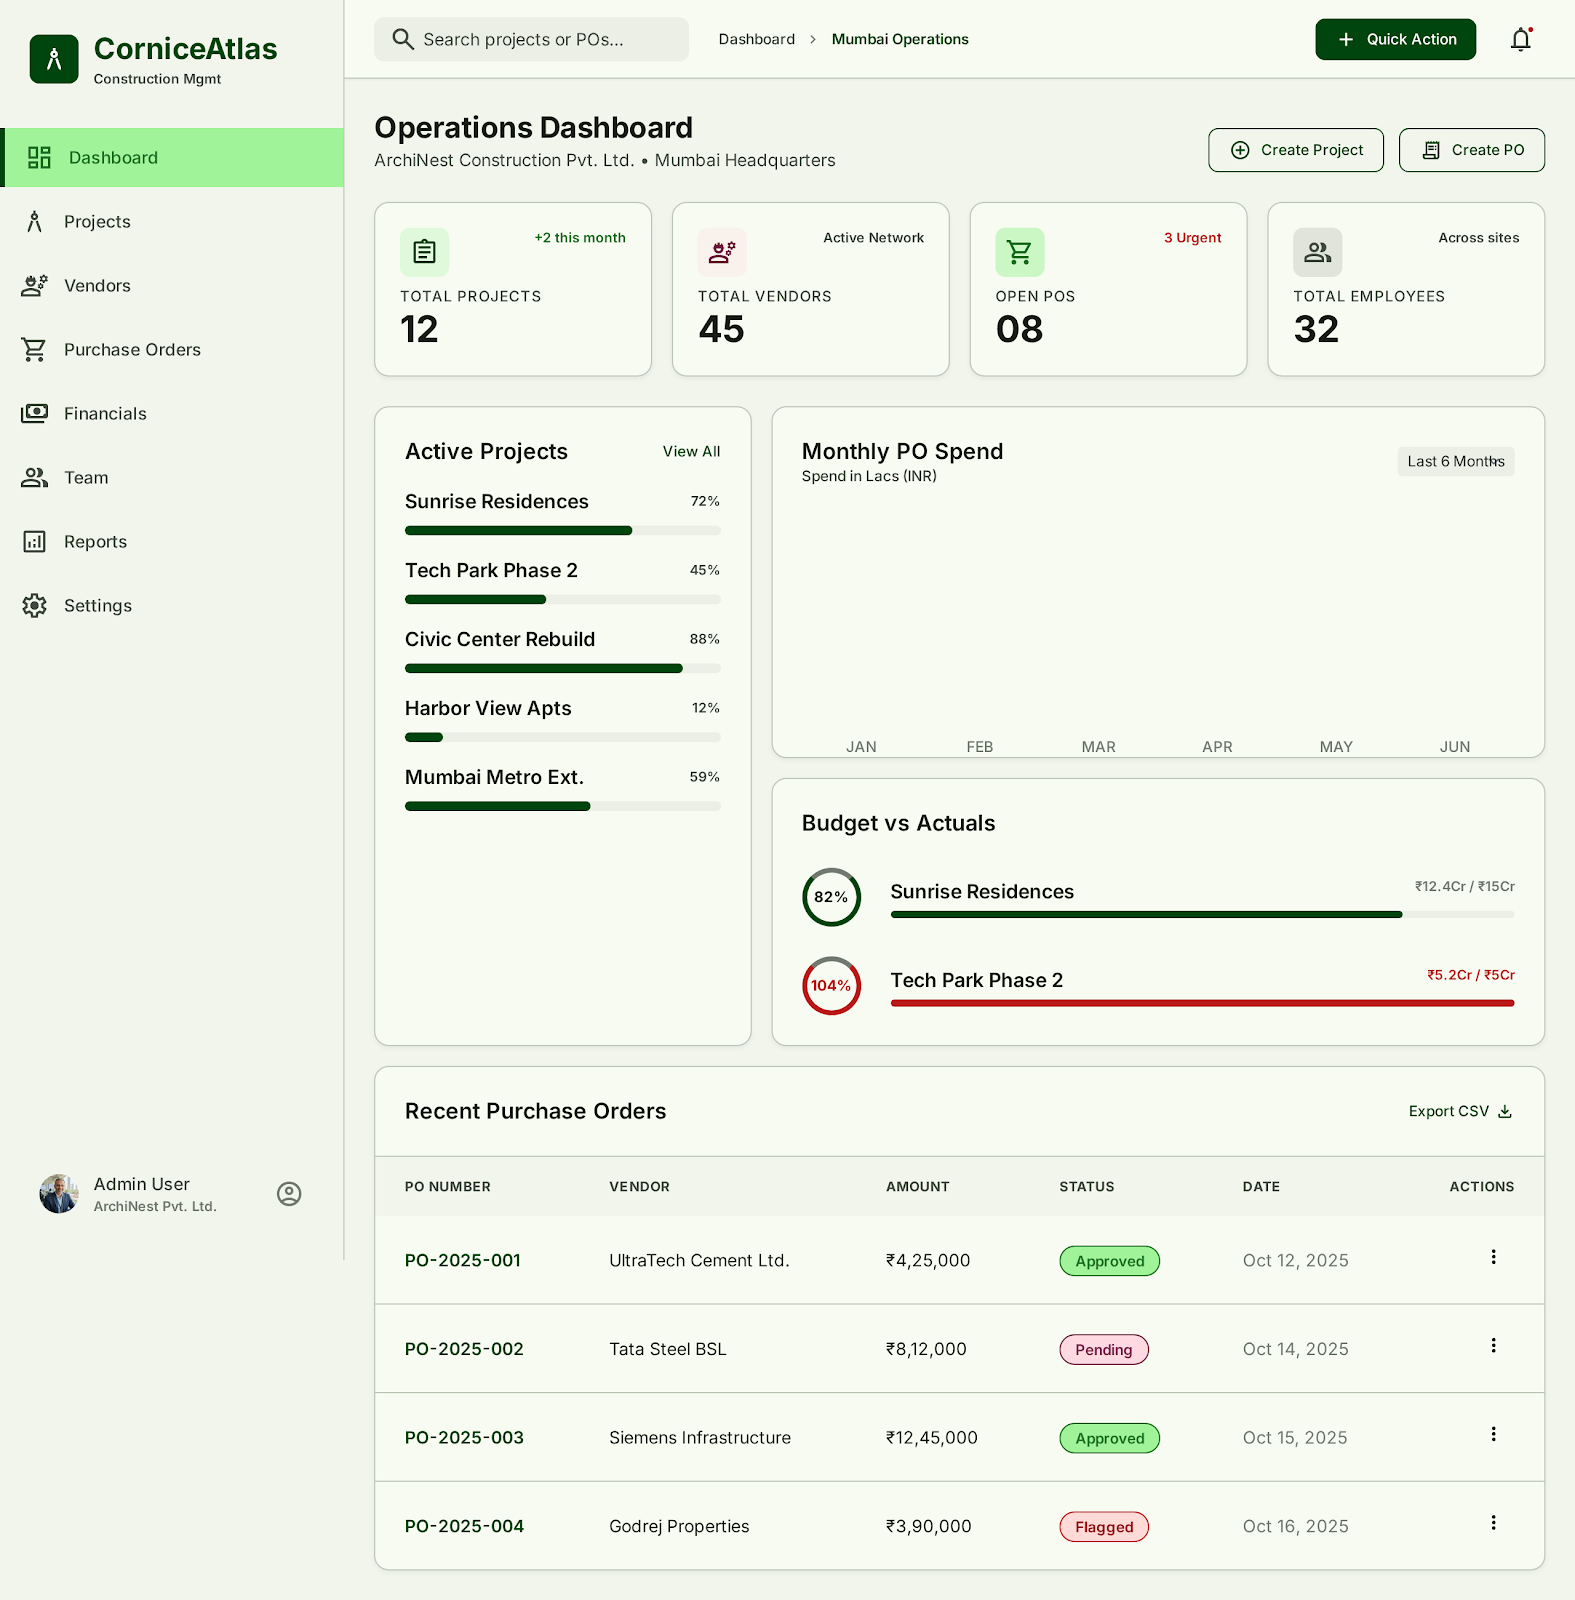Click the notification bell icon

pyautogui.click(x=1521, y=39)
